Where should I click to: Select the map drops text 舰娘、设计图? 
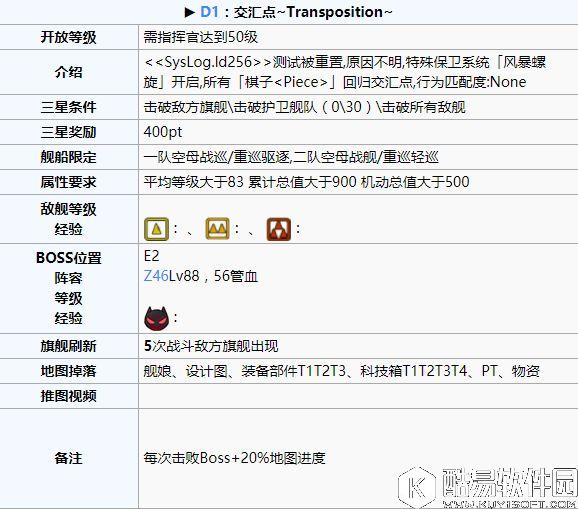[185, 371]
